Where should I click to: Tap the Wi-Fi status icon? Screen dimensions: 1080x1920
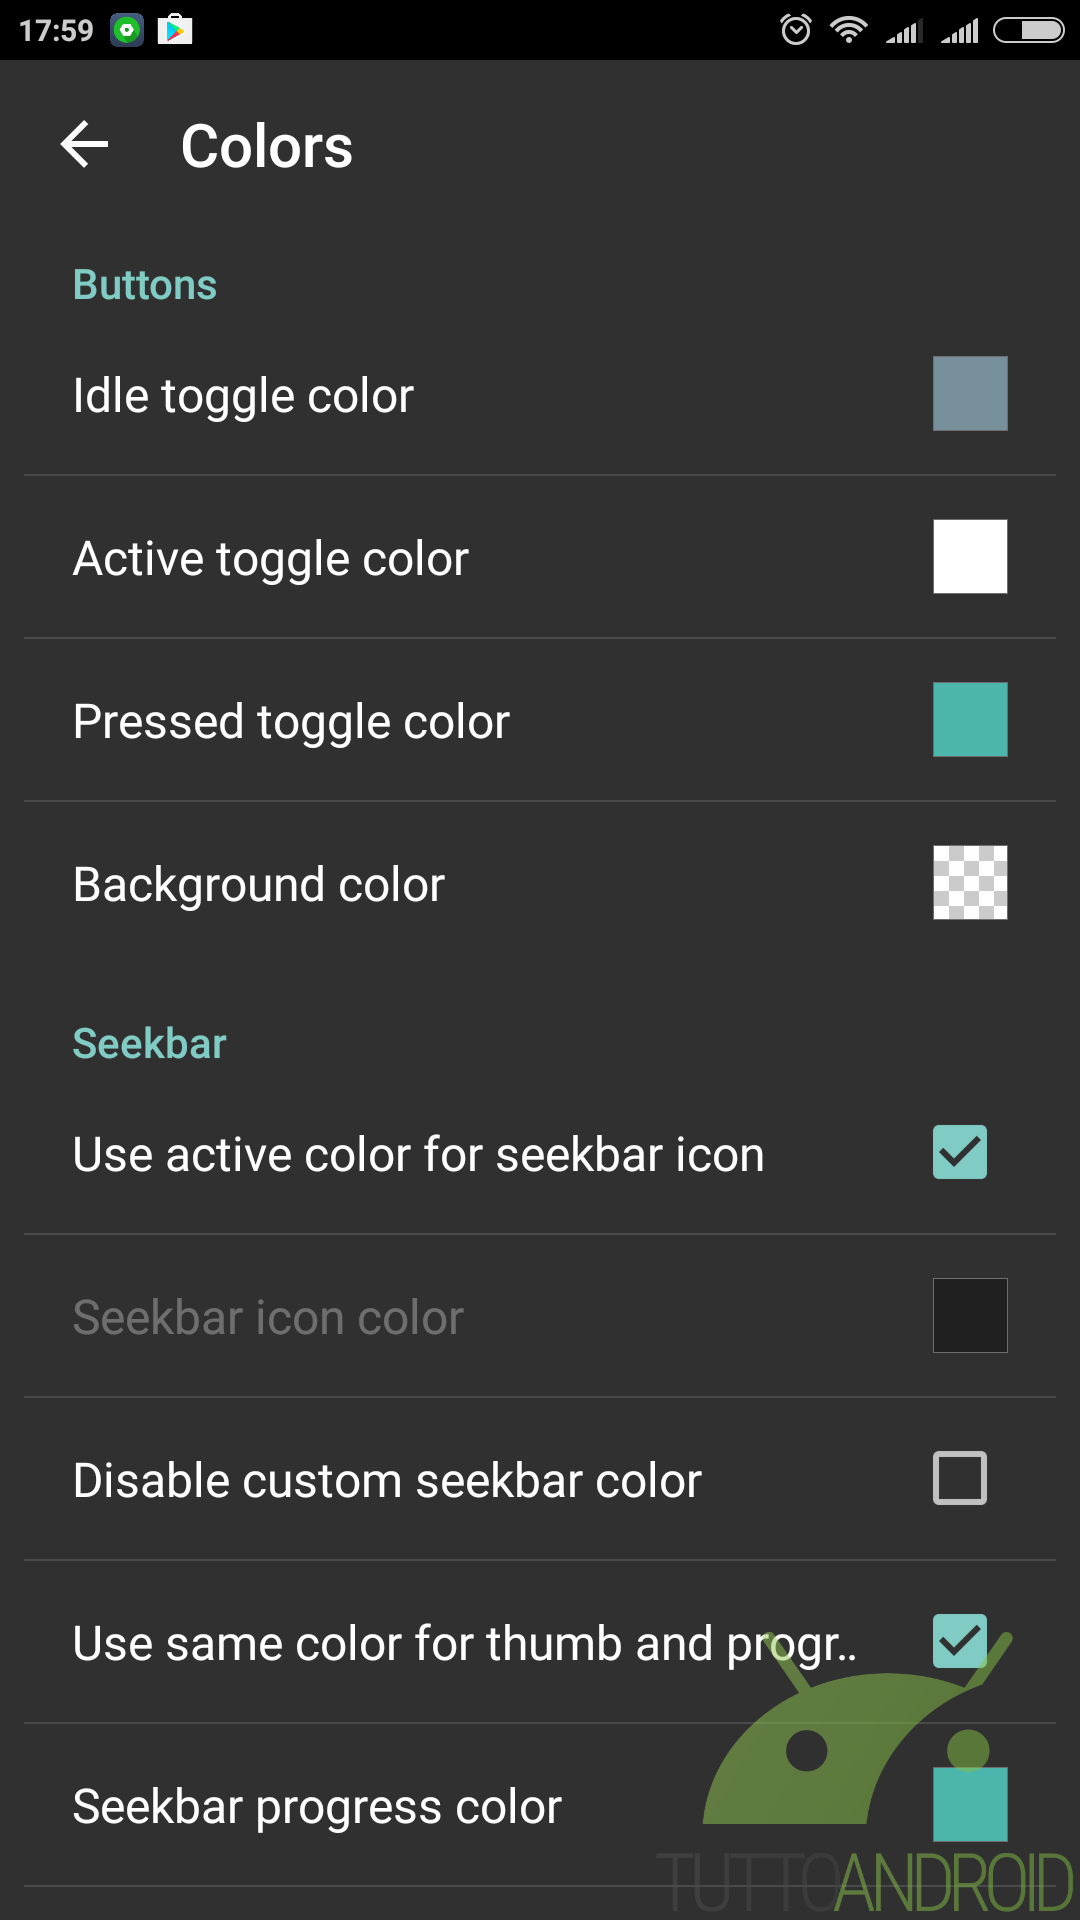coord(849,30)
